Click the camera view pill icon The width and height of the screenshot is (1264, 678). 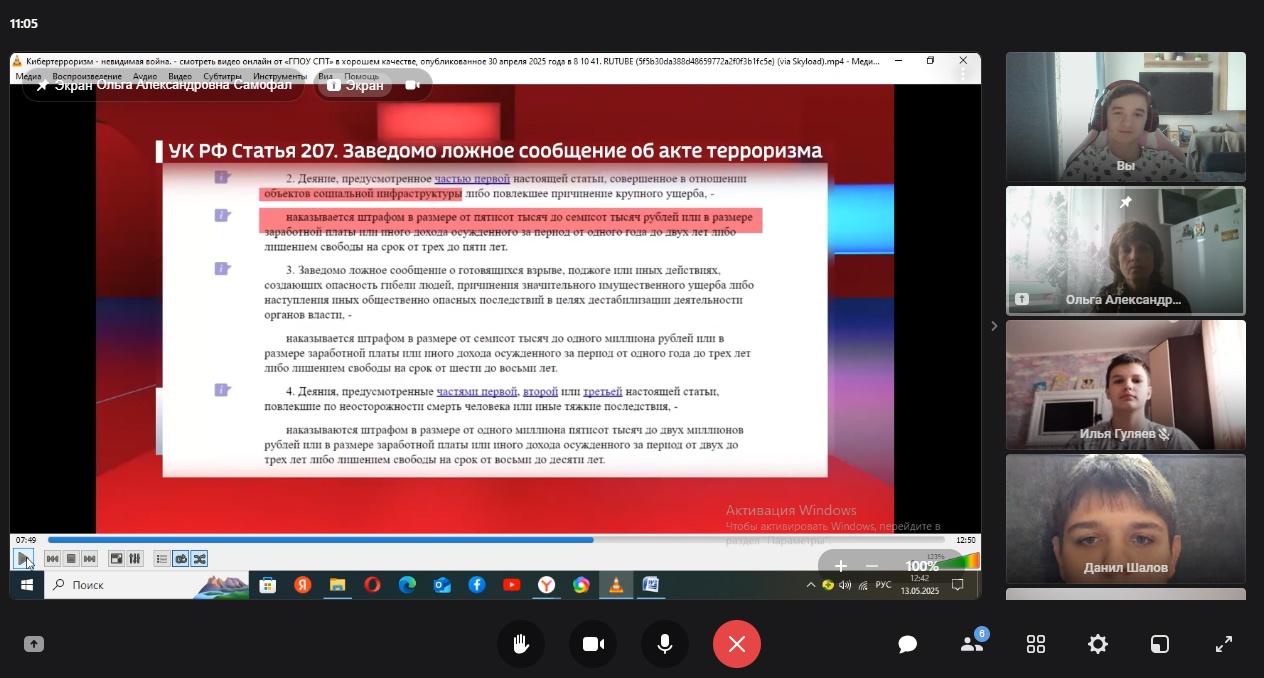point(412,85)
